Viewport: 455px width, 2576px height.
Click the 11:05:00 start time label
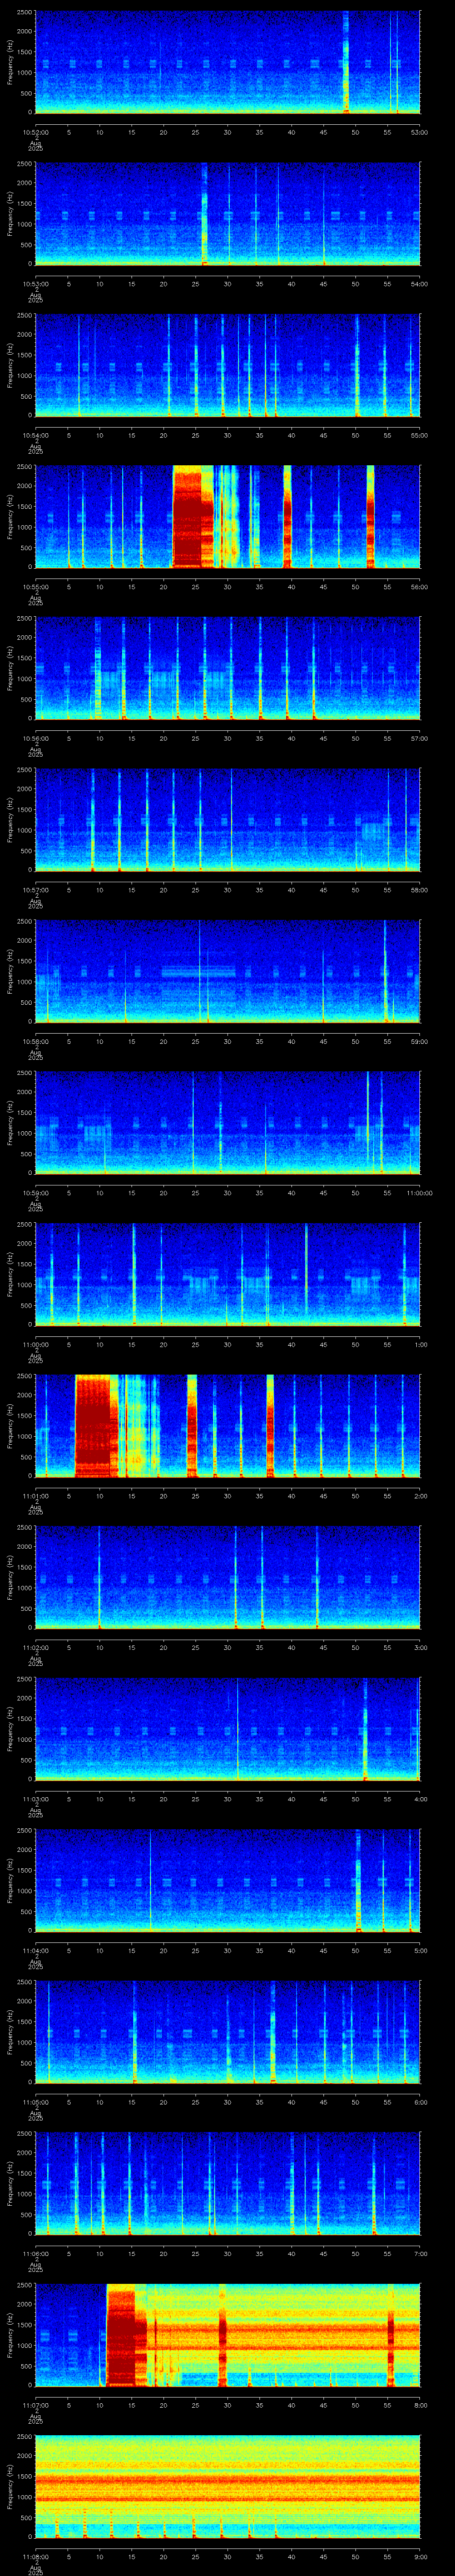click(36, 2101)
